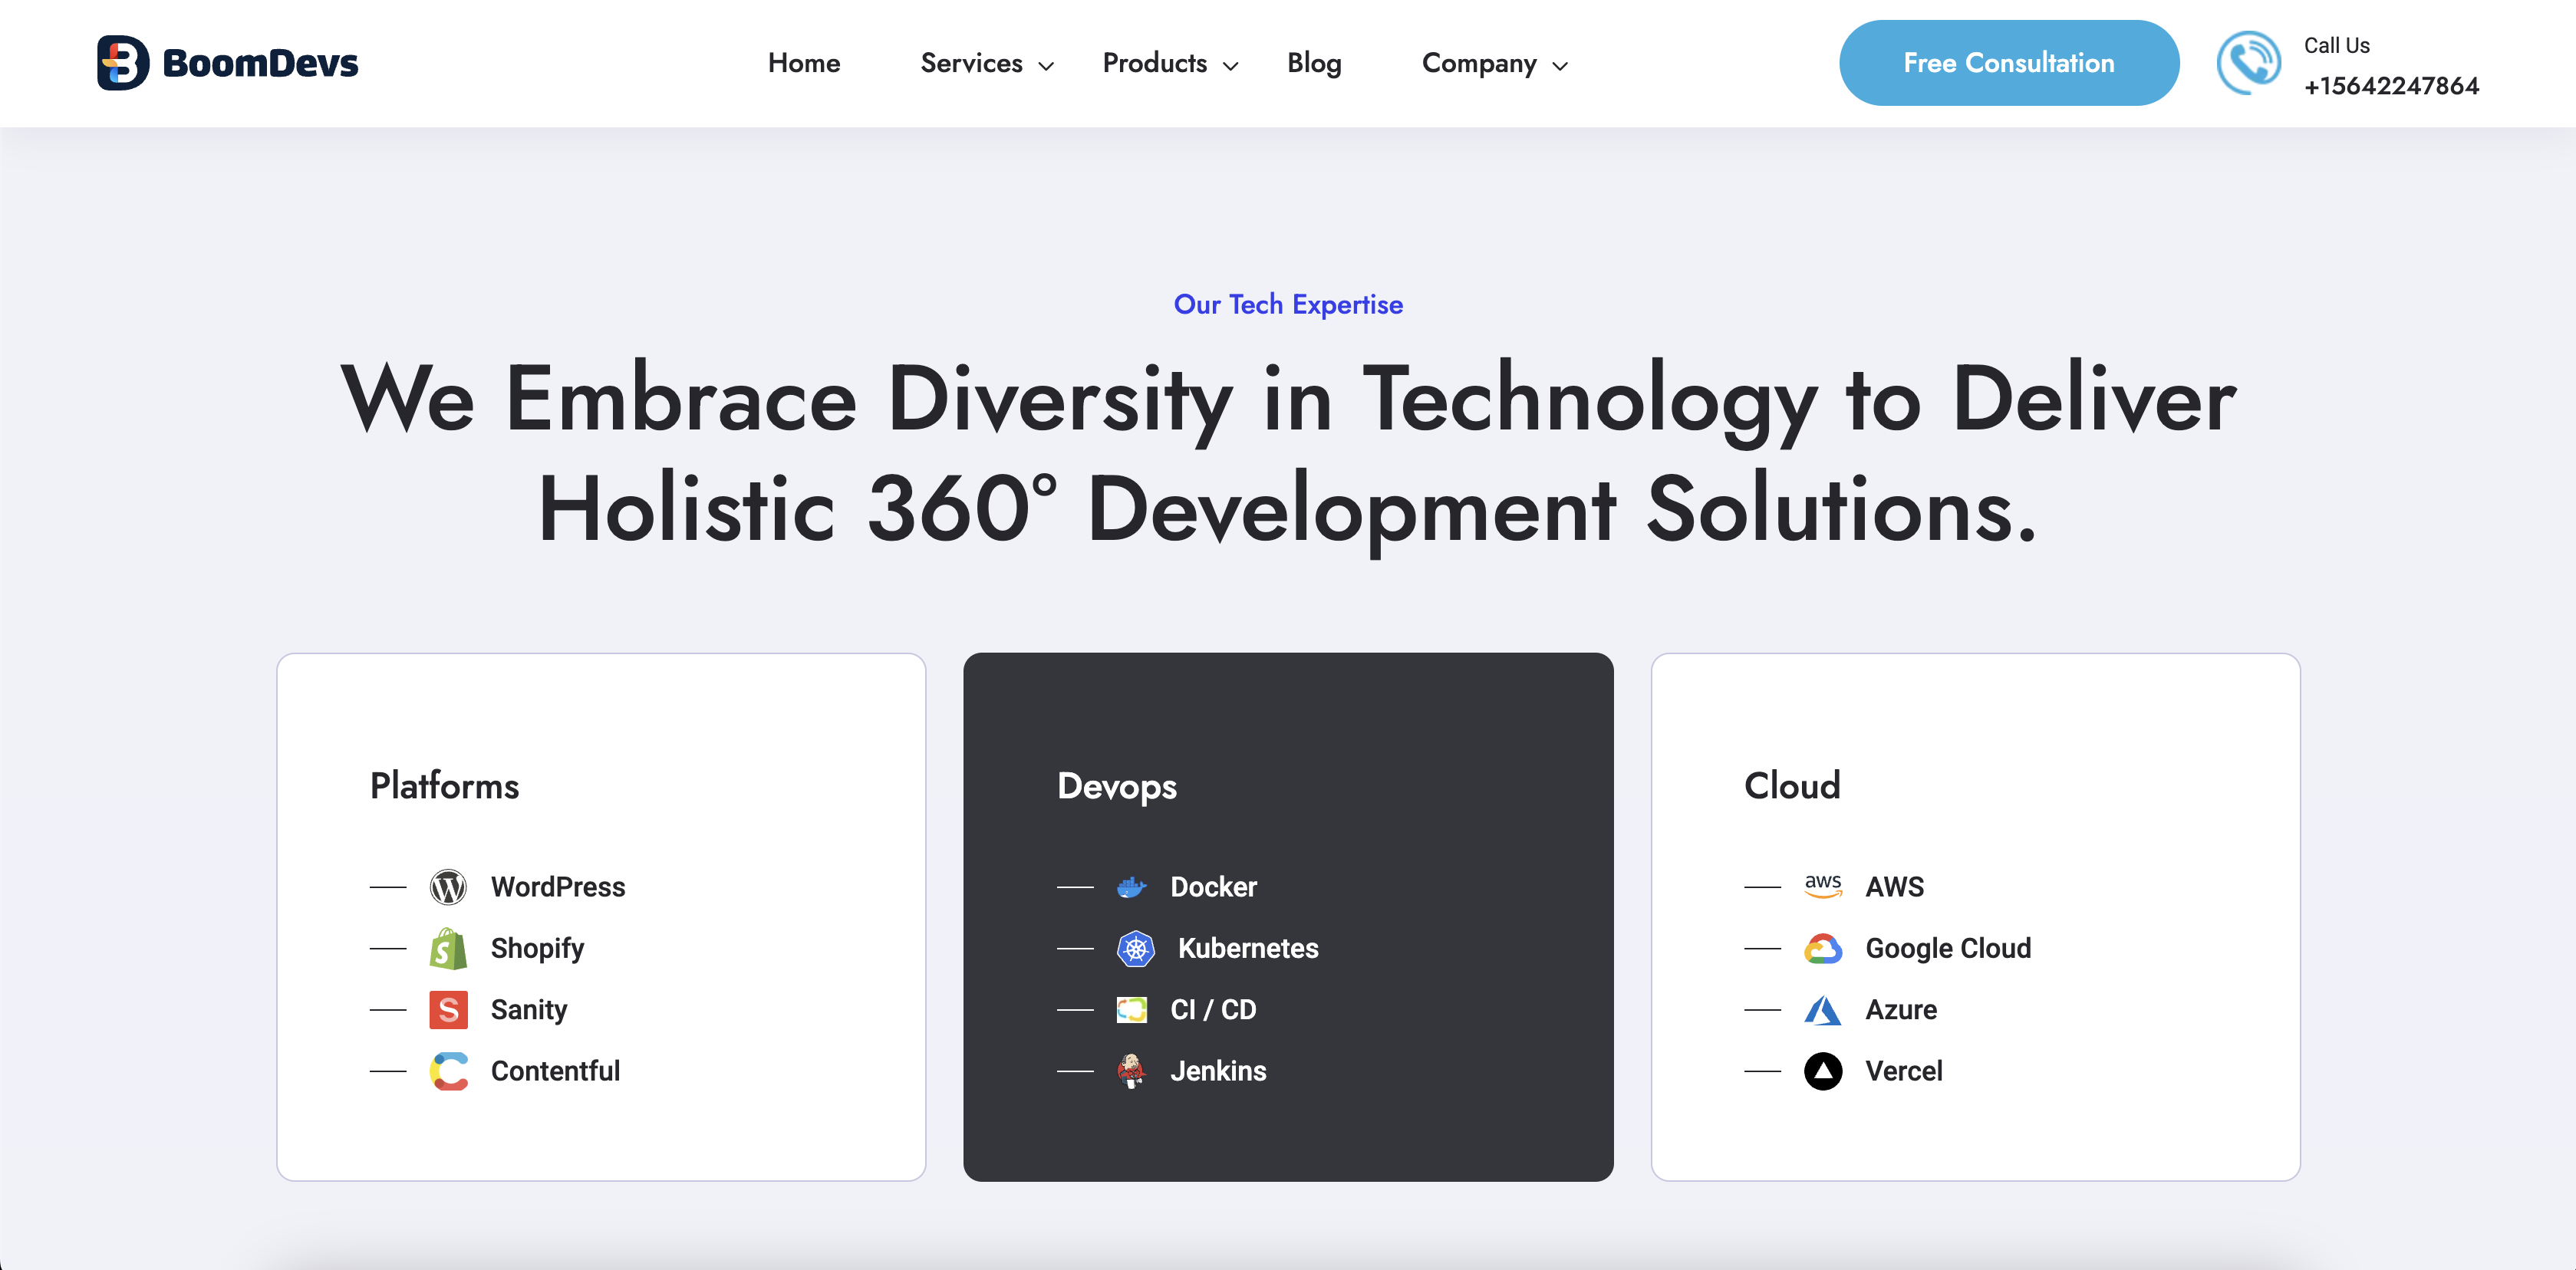
Task: Click the Jenkins butler icon
Action: click(1132, 1071)
